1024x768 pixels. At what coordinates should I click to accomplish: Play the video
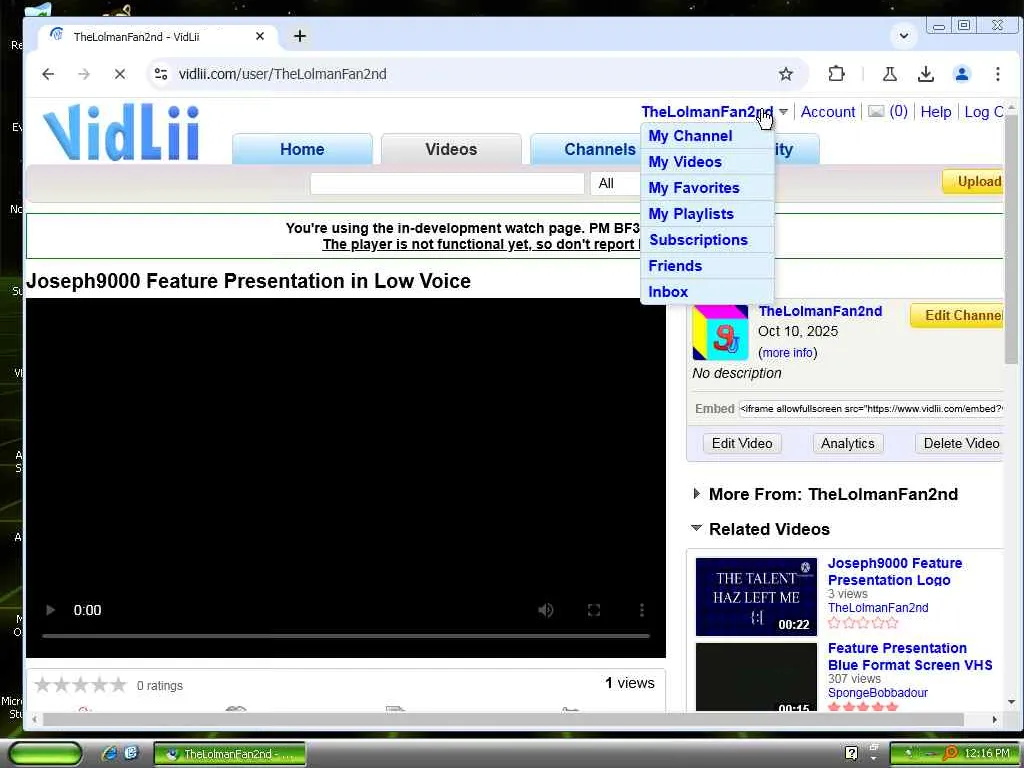[x=50, y=610]
